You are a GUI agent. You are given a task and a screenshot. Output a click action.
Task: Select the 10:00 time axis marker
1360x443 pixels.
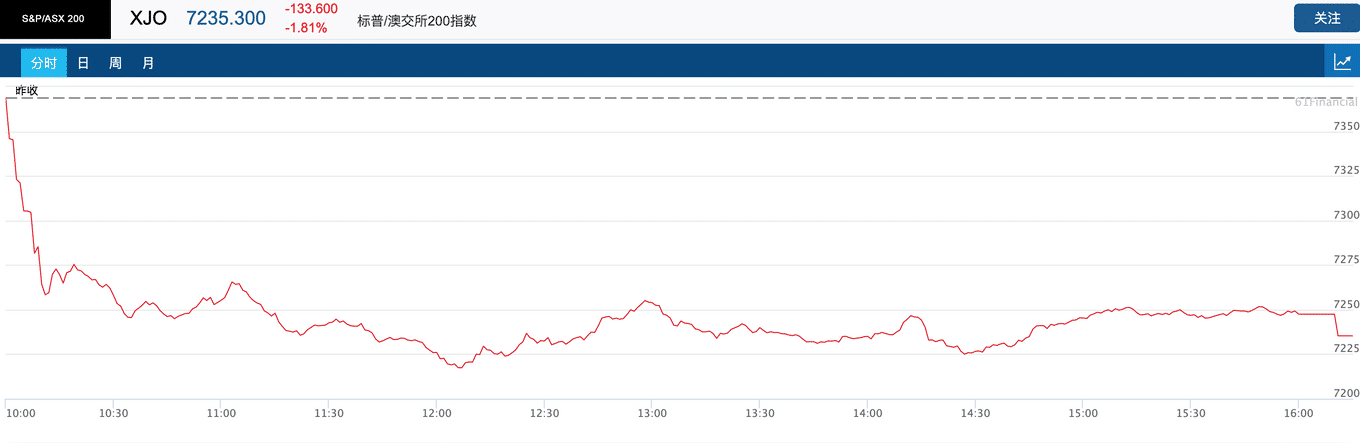[20, 412]
